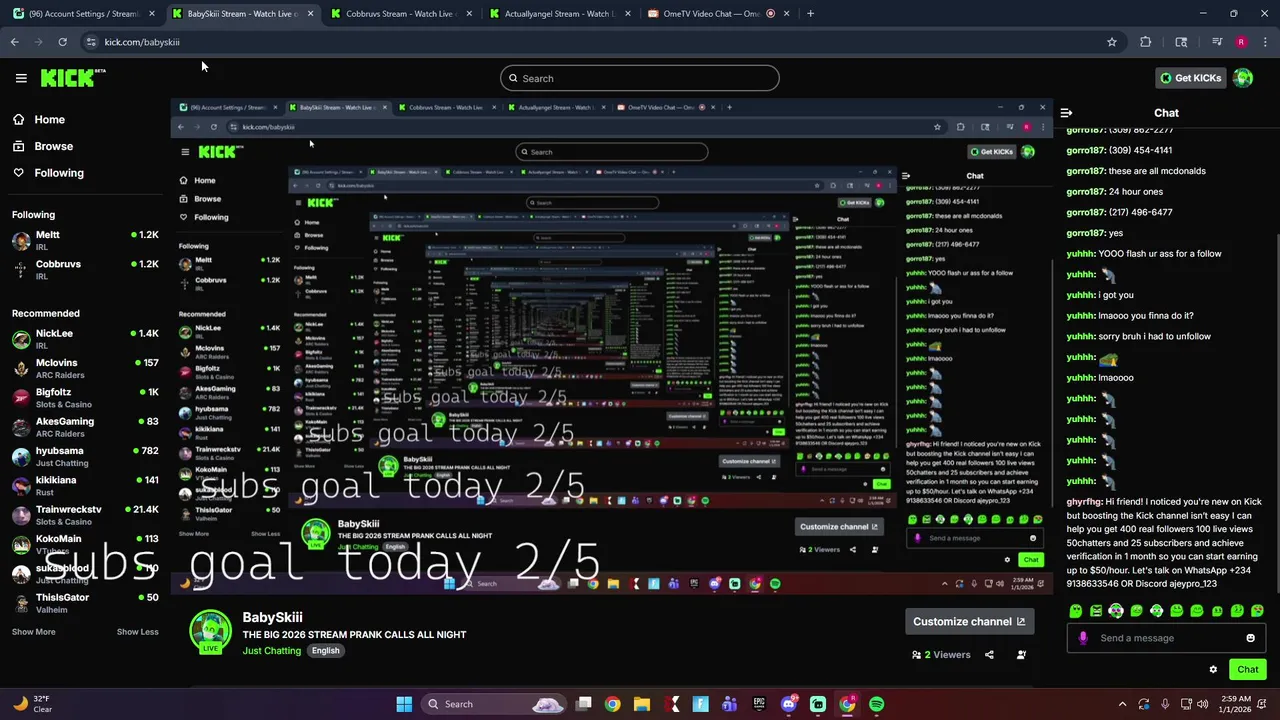This screenshot has width=1280, height=720.
Task: Open the weather widget showing 32°F
Action: (x=32, y=704)
